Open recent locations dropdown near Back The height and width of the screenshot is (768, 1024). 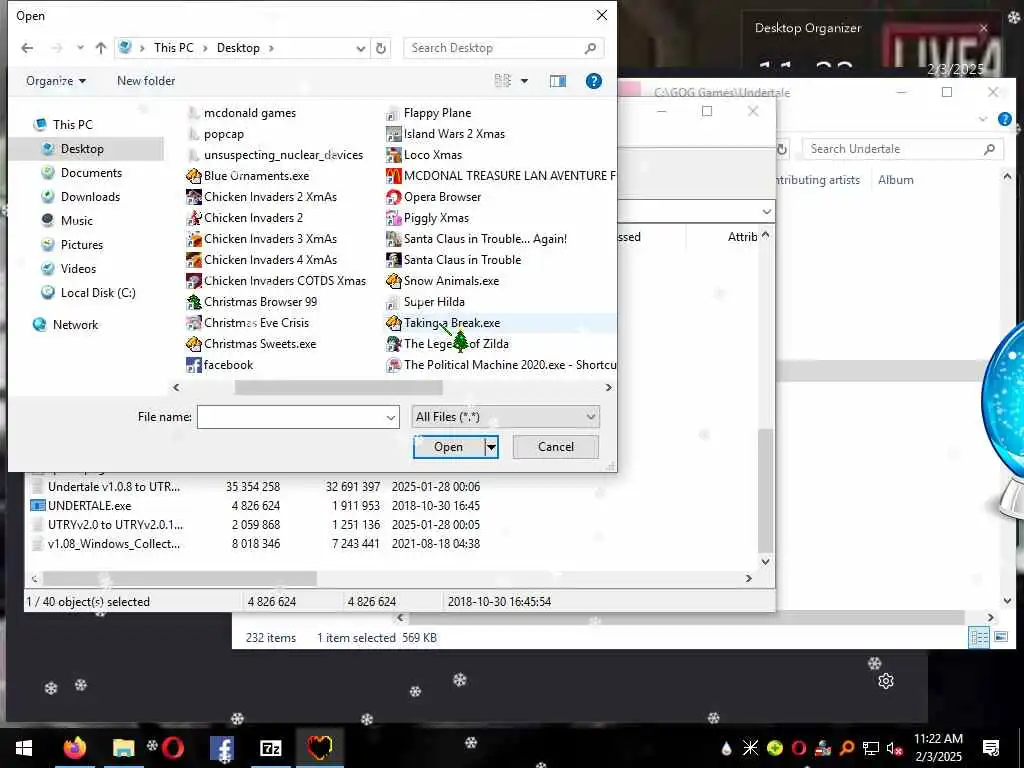(80, 48)
